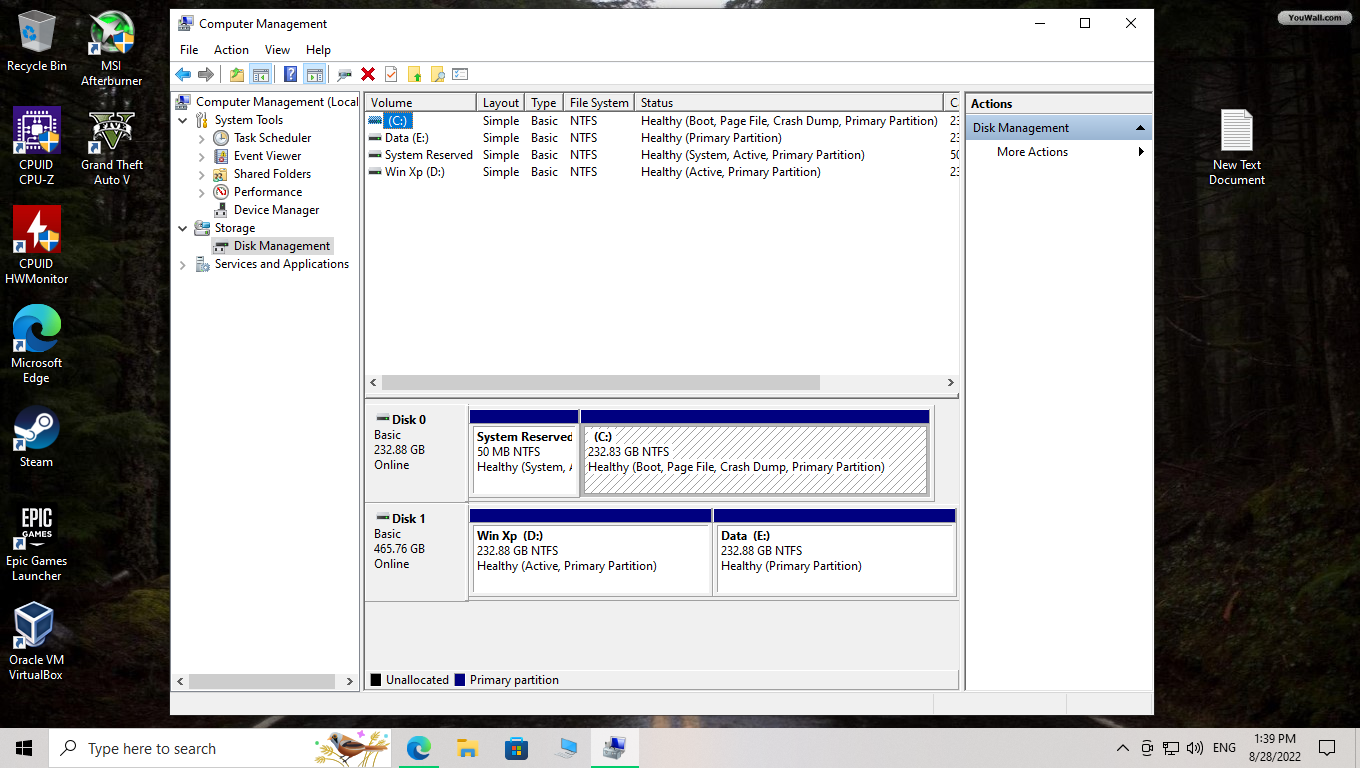This screenshot has width=1360, height=768.
Task: Open the notification center icon
Action: tap(1327, 748)
